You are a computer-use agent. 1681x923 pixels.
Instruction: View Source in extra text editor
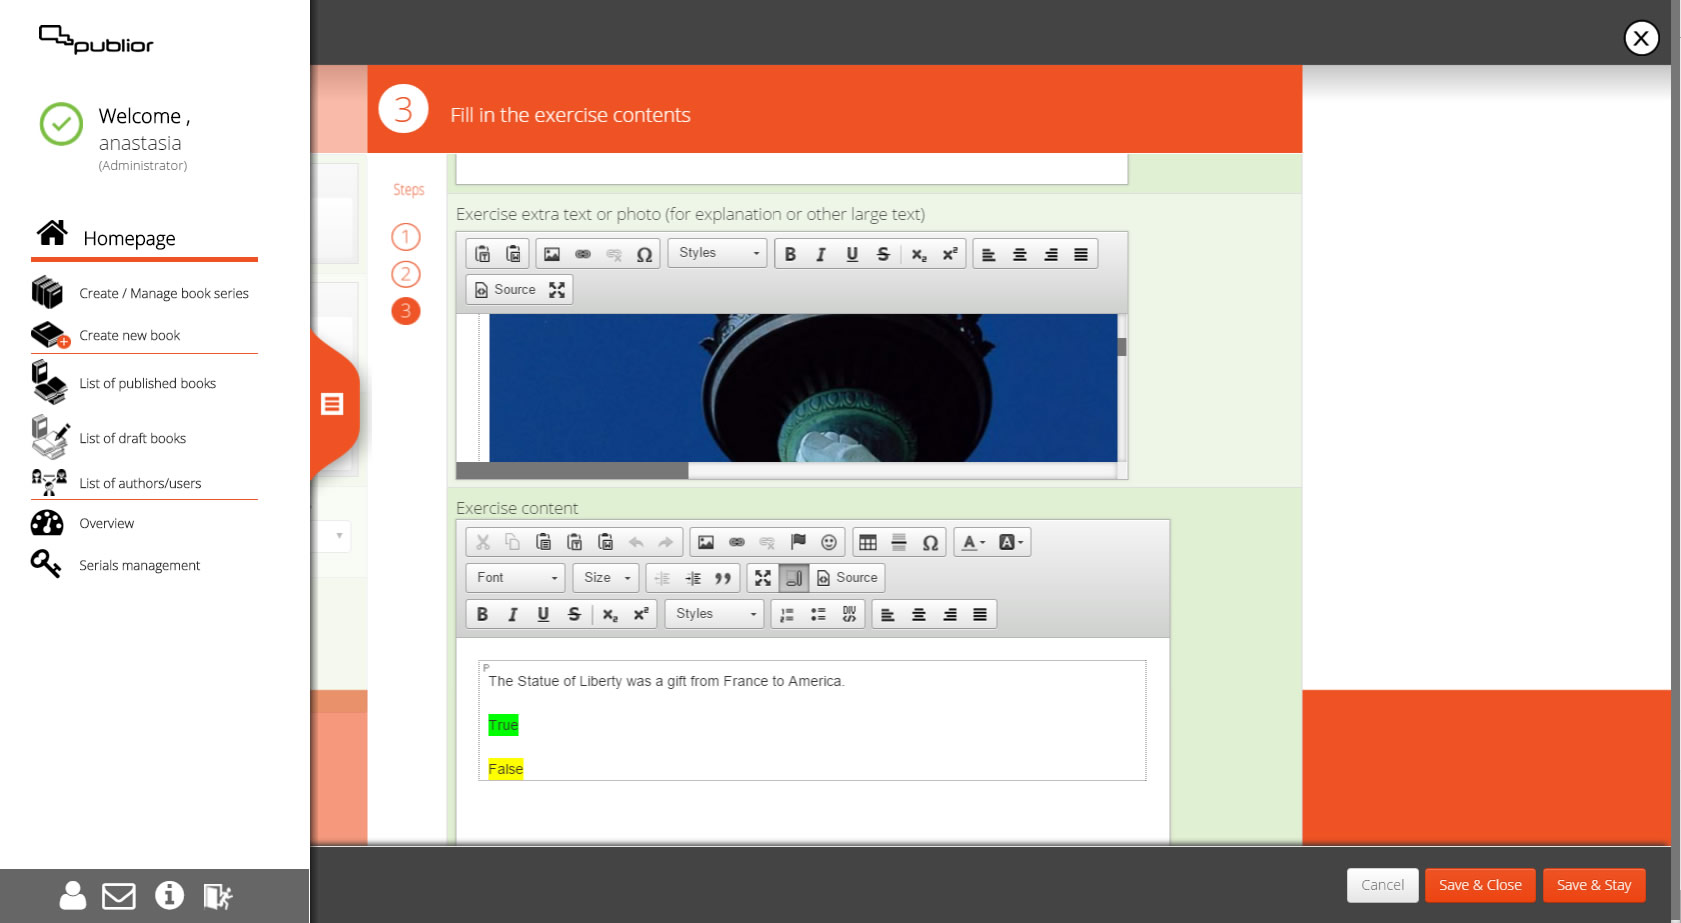[x=506, y=290]
